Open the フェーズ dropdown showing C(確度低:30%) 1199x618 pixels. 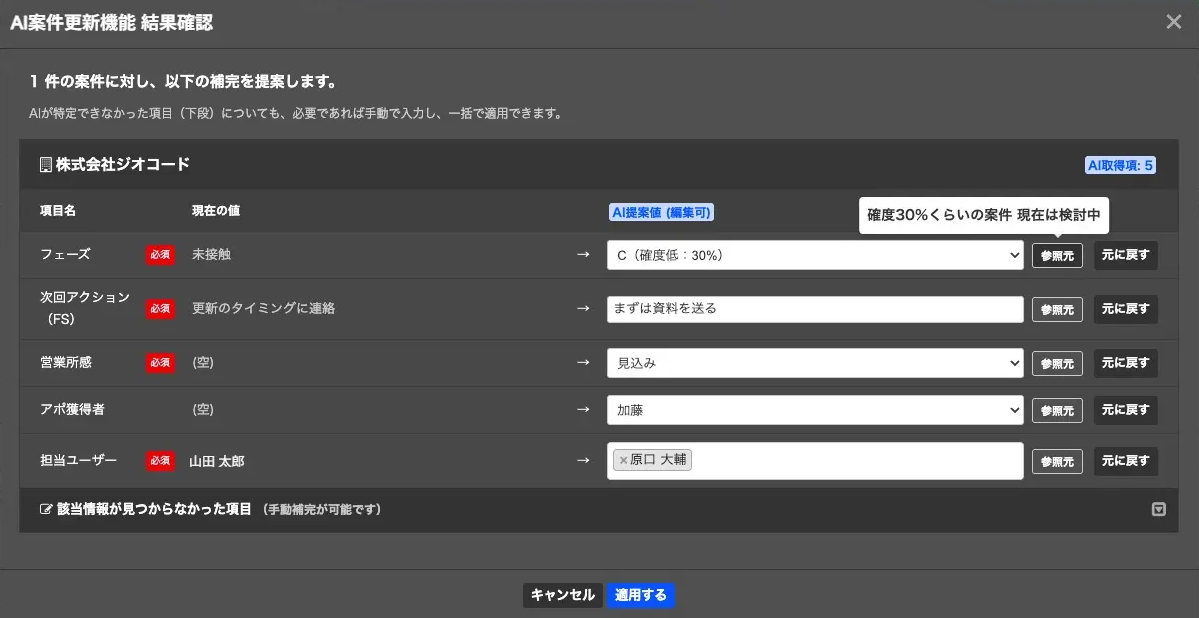click(x=815, y=255)
